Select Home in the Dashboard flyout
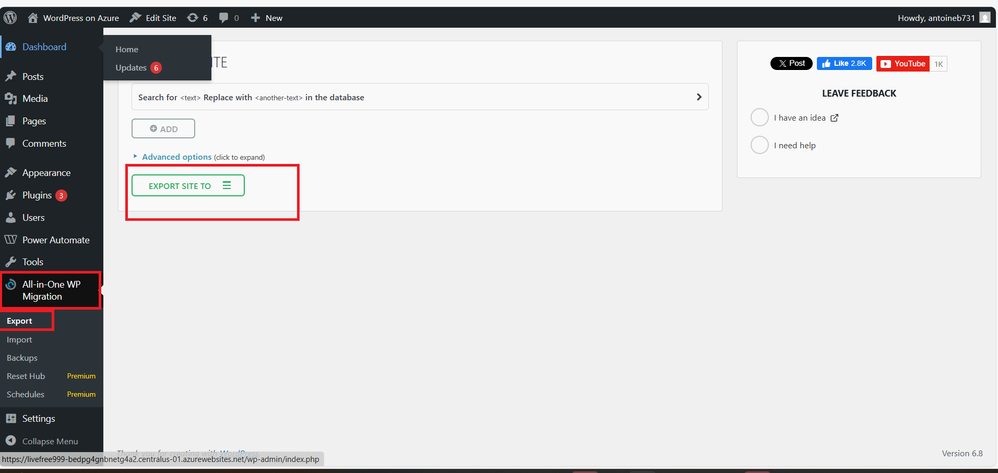 (x=127, y=49)
